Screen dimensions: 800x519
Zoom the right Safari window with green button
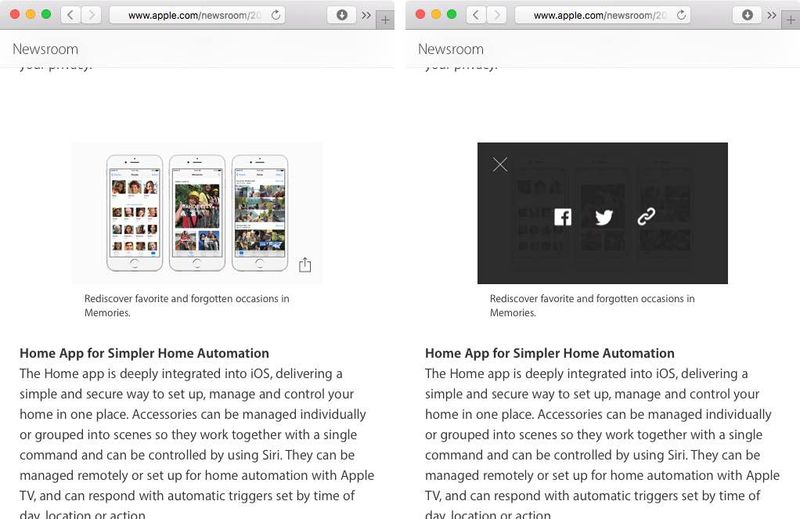coord(452,14)
